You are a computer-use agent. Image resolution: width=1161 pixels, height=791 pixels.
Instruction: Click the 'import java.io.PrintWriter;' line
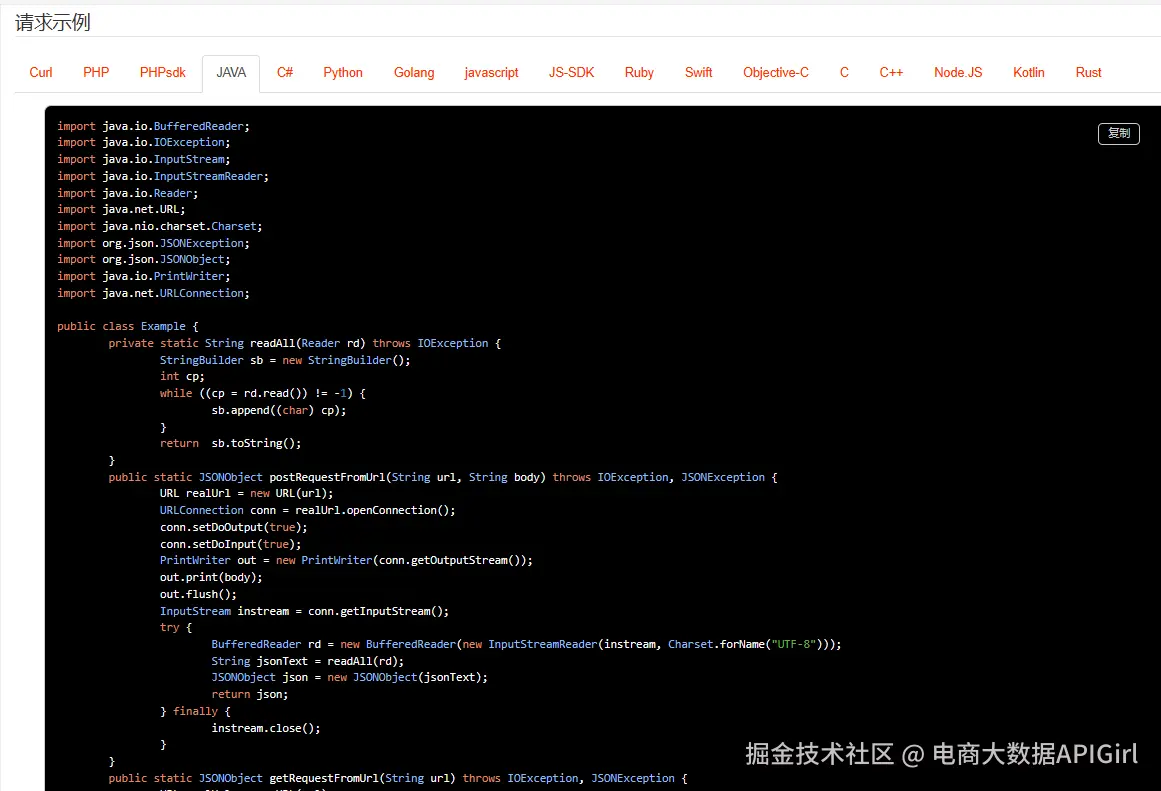click(x=144, y=276)
